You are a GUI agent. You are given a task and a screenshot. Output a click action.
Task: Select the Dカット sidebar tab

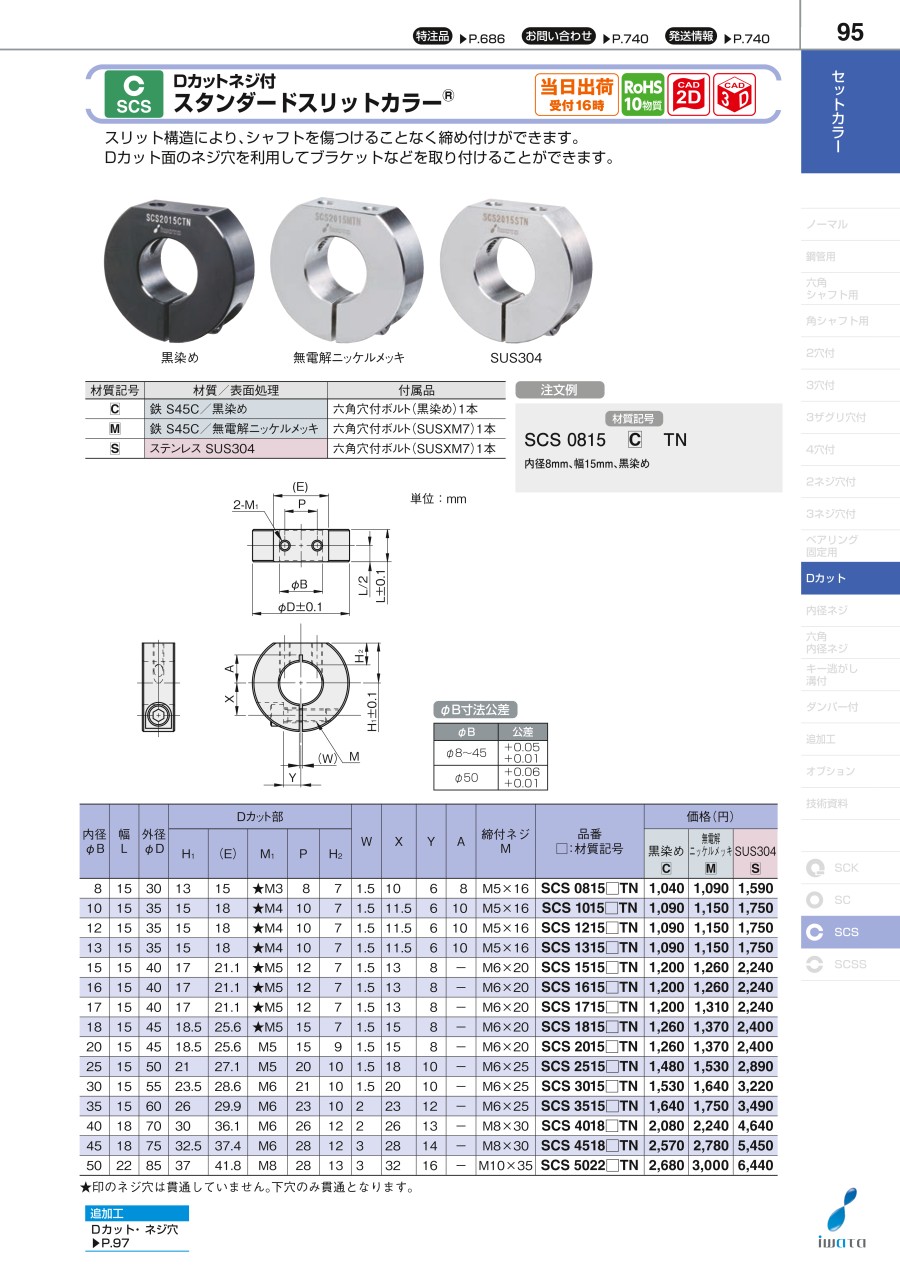point(826,579)
